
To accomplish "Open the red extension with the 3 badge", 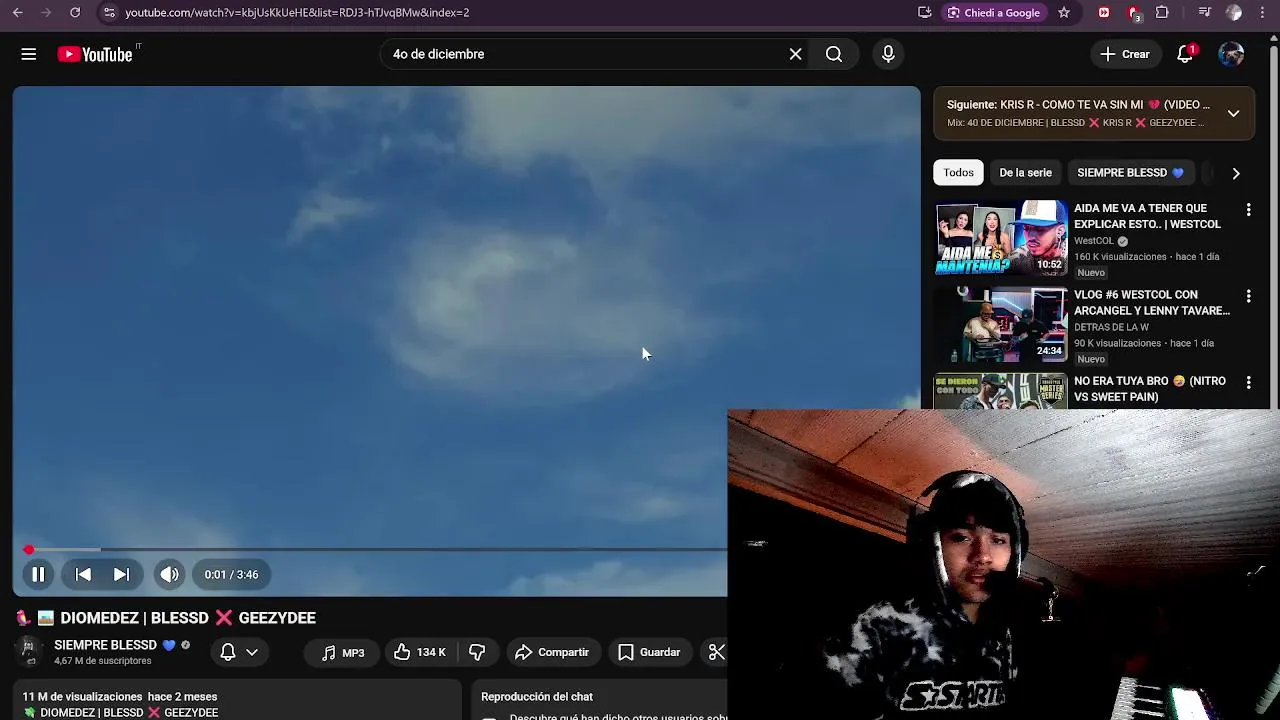I will point(1134,13).
